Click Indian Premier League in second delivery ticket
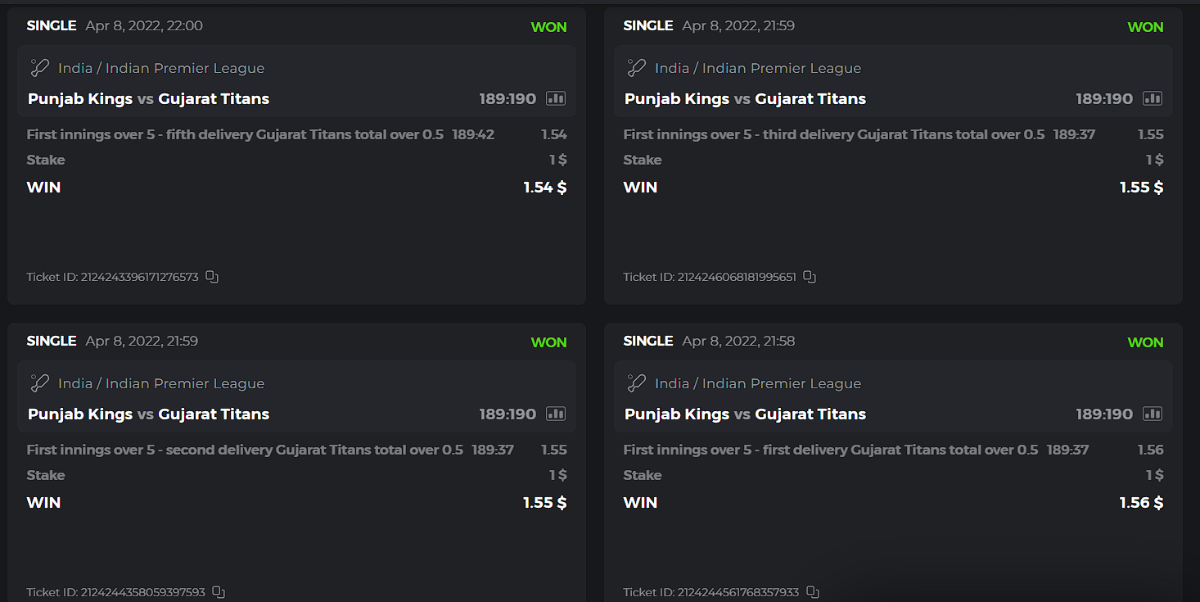The height and width of the screenshot is (602, 1200). pyautogui.click(x=185, y=383)
